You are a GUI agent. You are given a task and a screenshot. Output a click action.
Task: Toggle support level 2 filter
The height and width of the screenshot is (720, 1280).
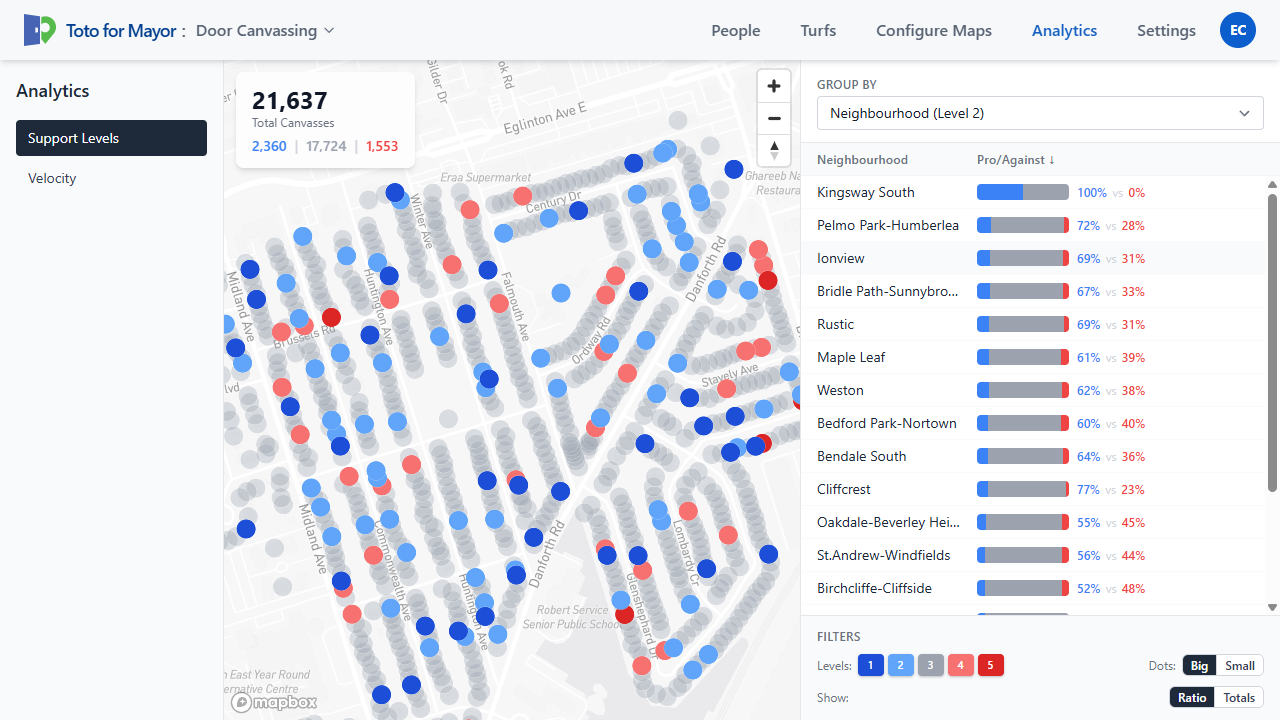point(901,665)
